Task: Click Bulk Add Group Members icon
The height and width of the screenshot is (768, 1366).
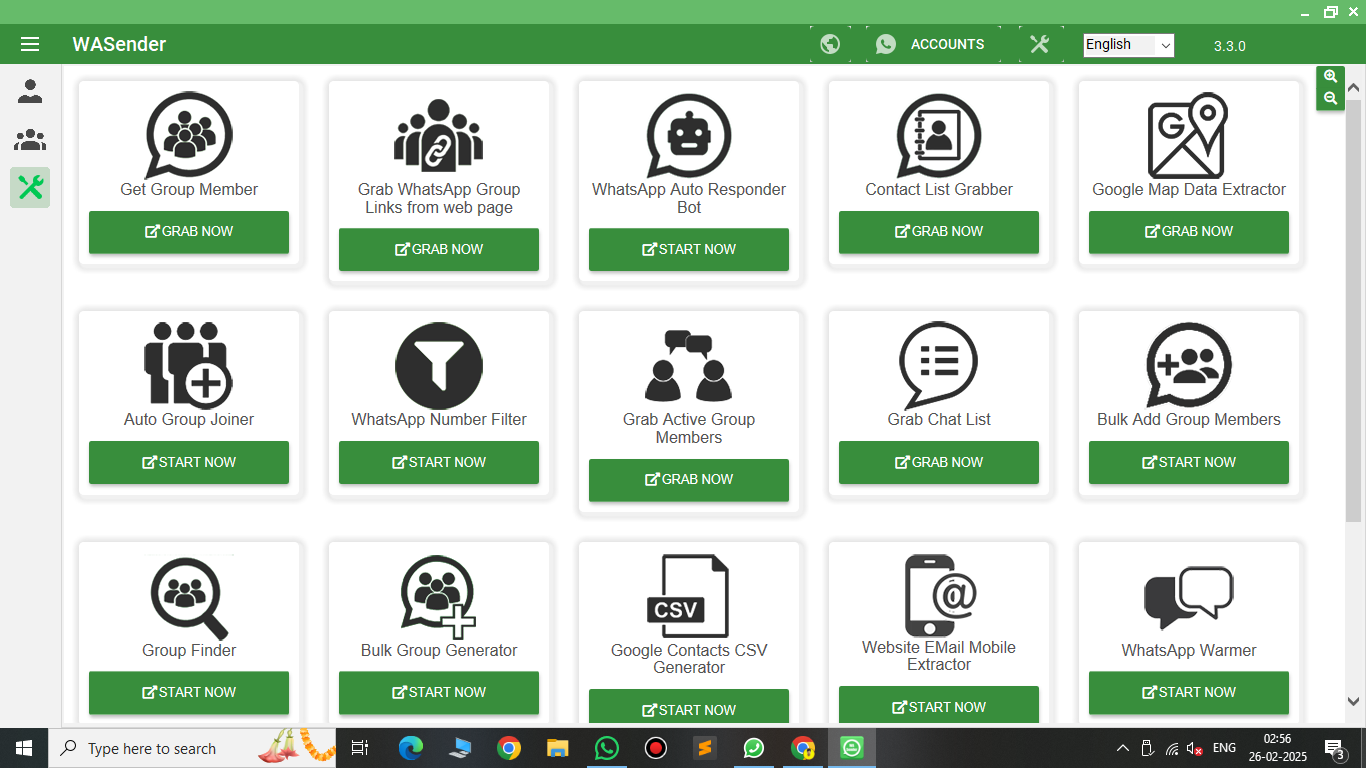Action: point(1189,365)
